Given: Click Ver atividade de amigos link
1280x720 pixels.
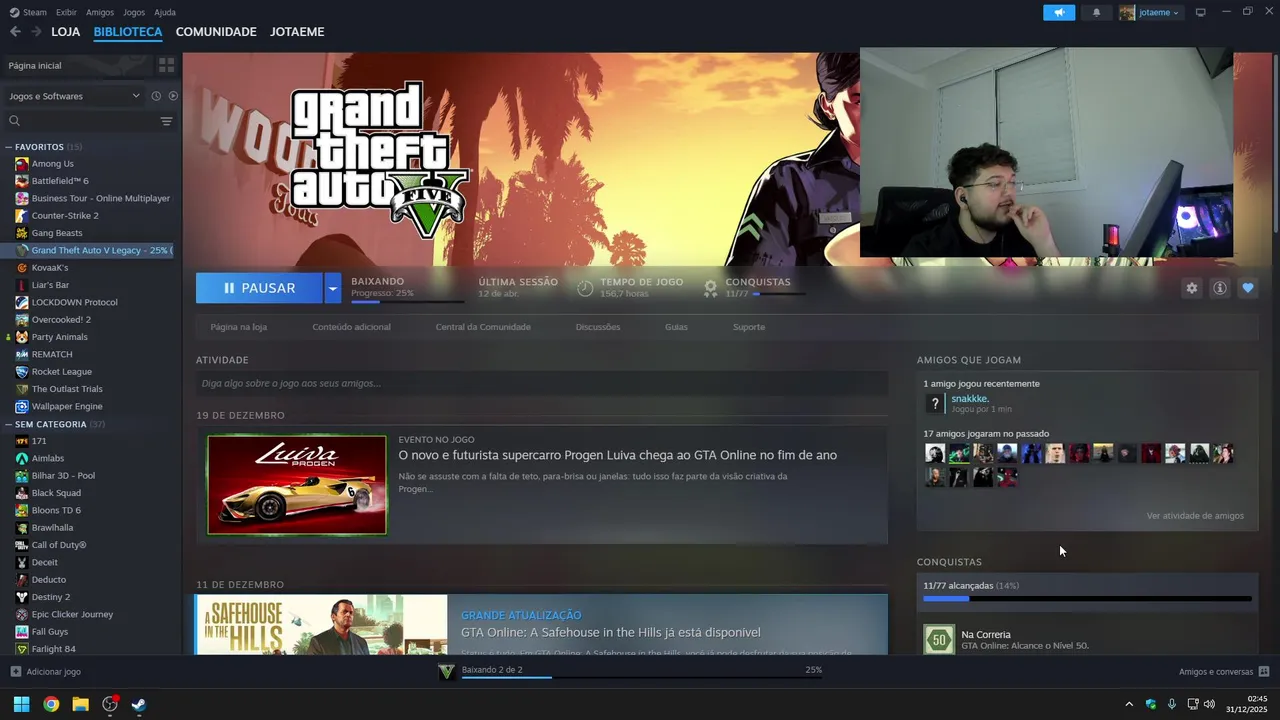Looking at the screenshot, I should (x=1195, y=516).
